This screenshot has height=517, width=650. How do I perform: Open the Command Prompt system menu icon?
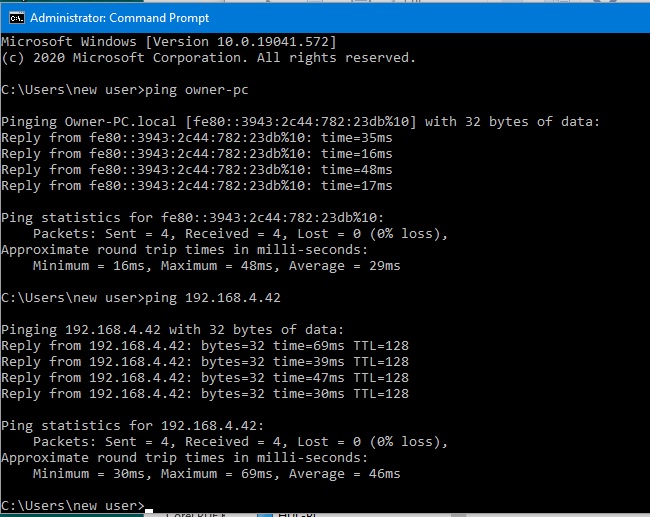pos(14,17)
